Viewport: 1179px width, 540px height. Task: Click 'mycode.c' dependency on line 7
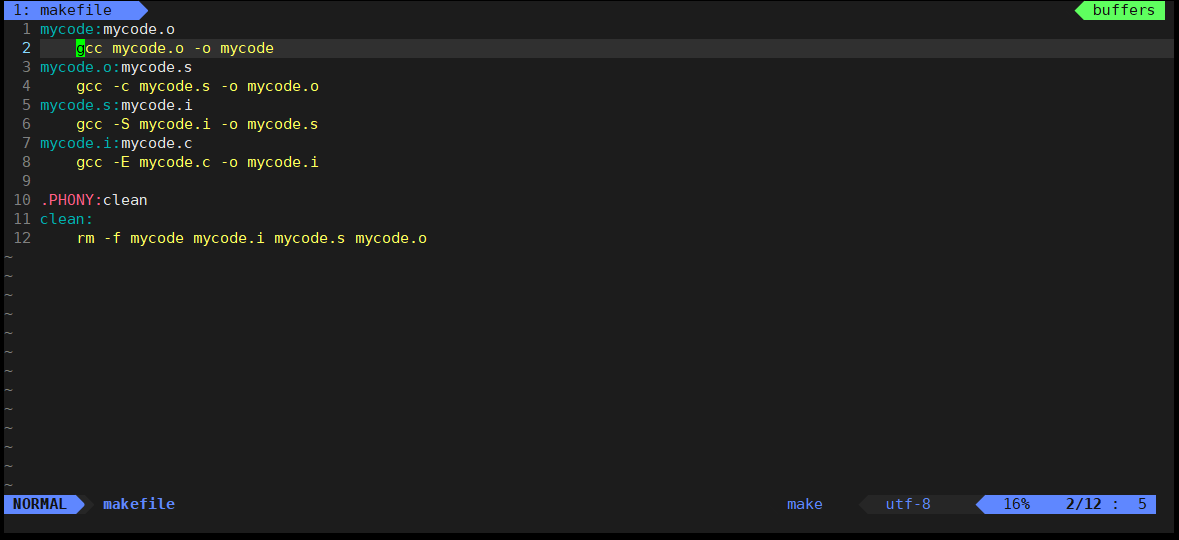pos(157,143)
